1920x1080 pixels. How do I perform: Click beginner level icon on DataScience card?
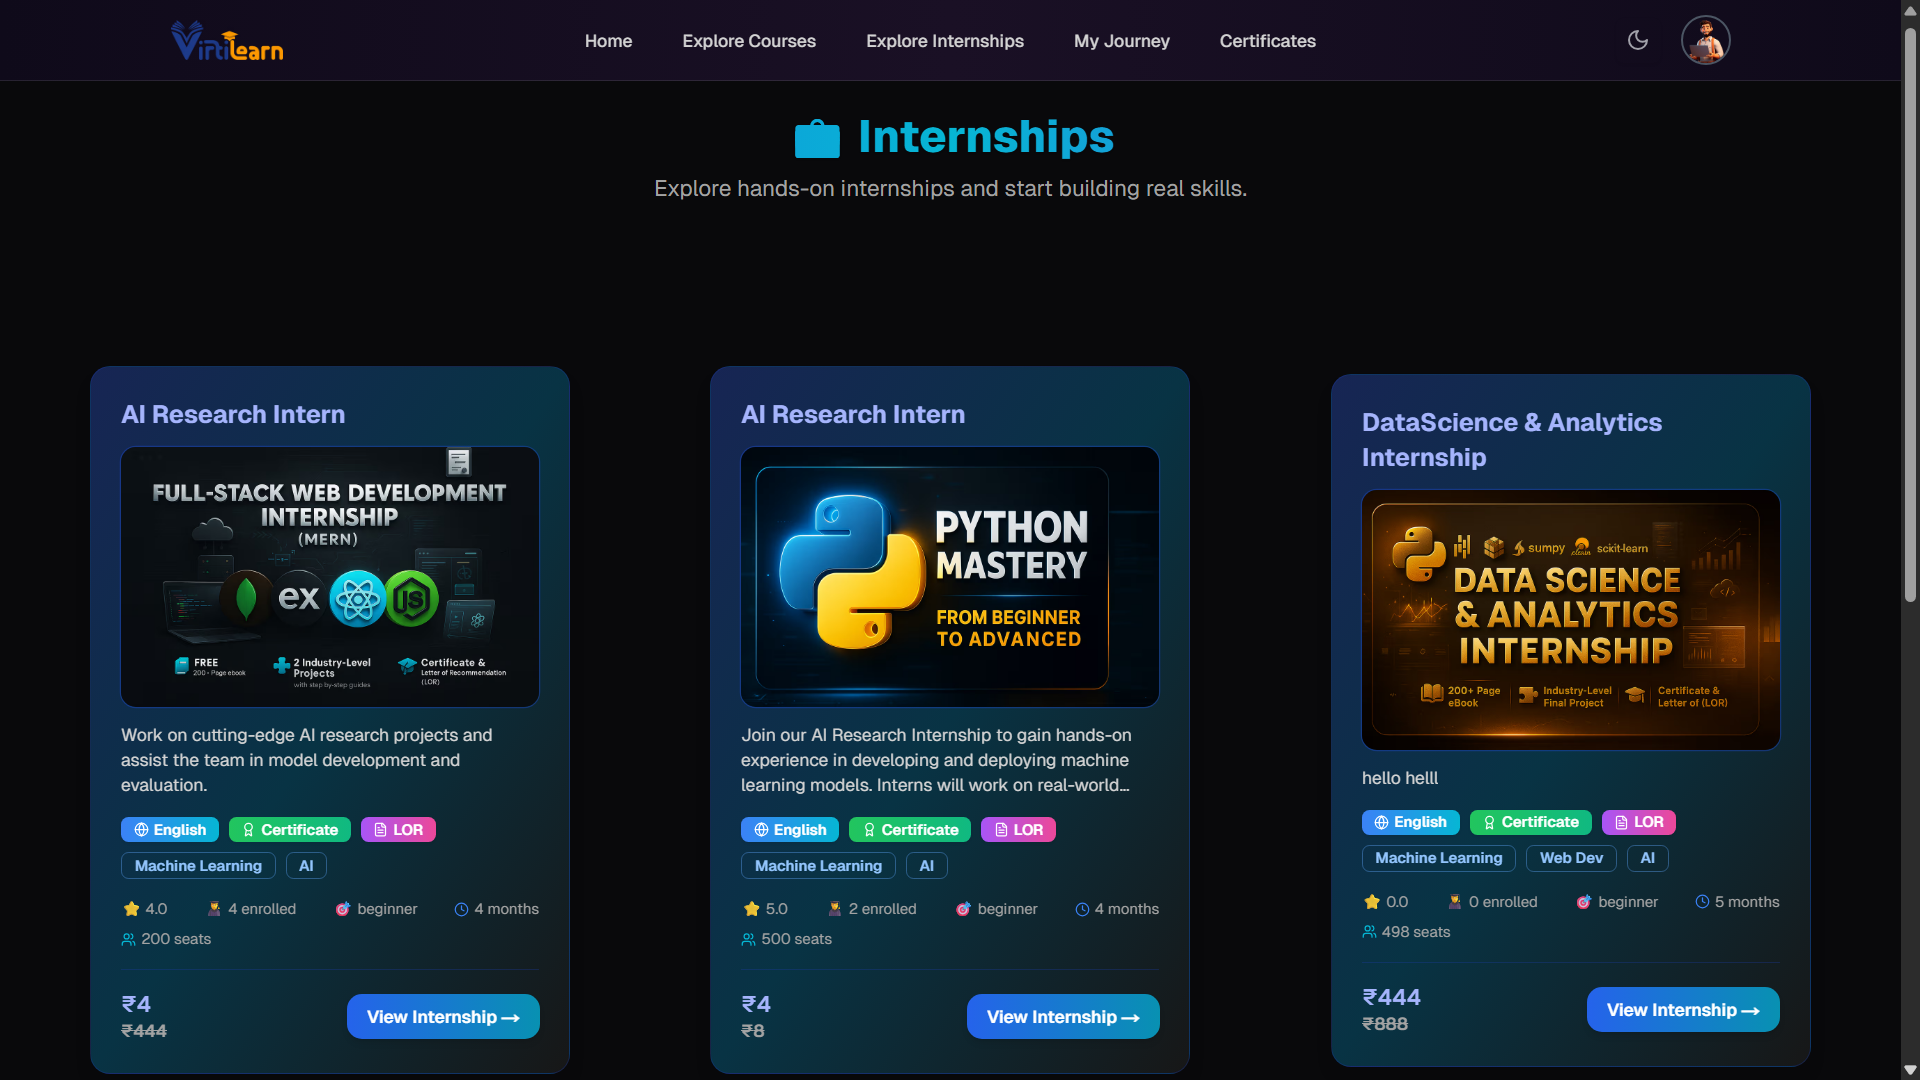1584,902
